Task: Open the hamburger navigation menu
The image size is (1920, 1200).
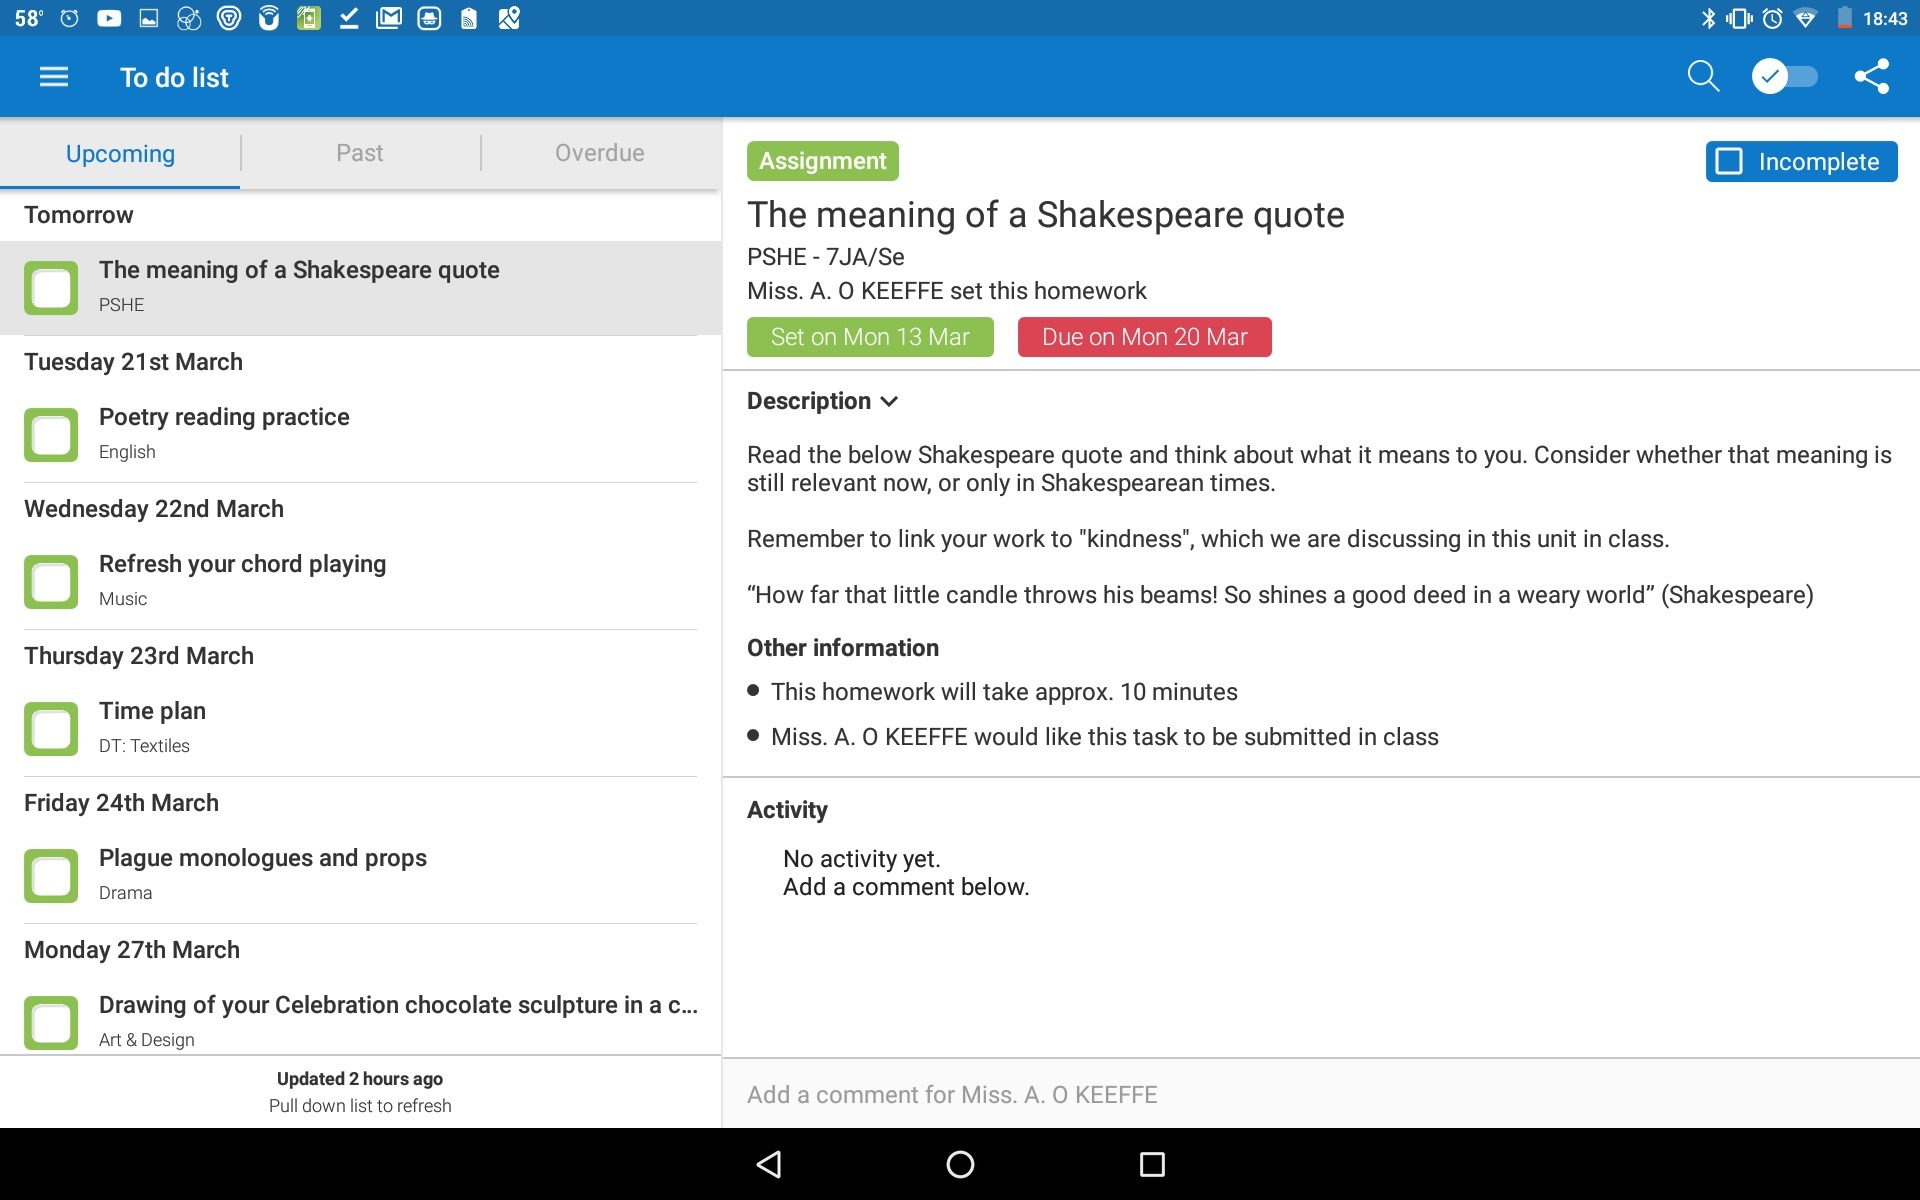Action: [x=54, y=77]
